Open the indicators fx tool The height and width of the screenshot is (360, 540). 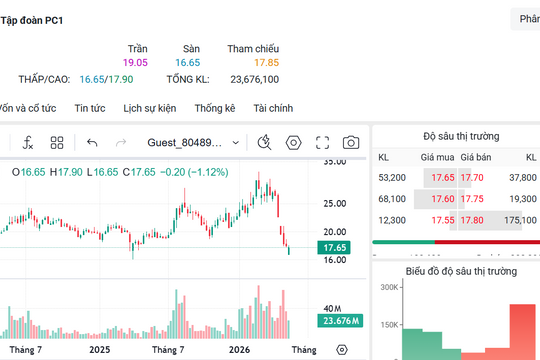click(28, 143)
